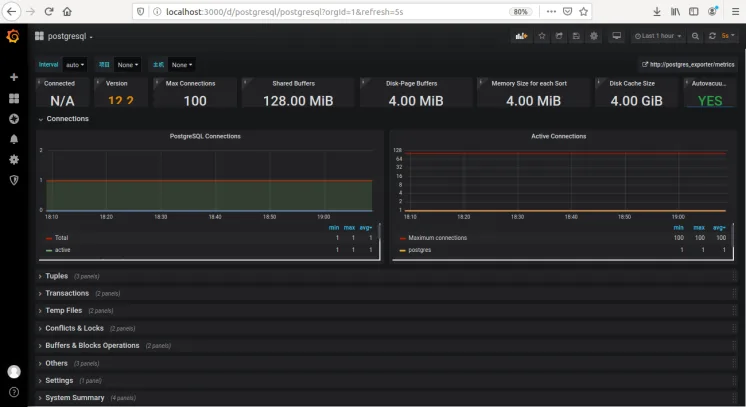Expand the Conflicts & Locks row
The image size is (746, 407).
coord(387,328)
